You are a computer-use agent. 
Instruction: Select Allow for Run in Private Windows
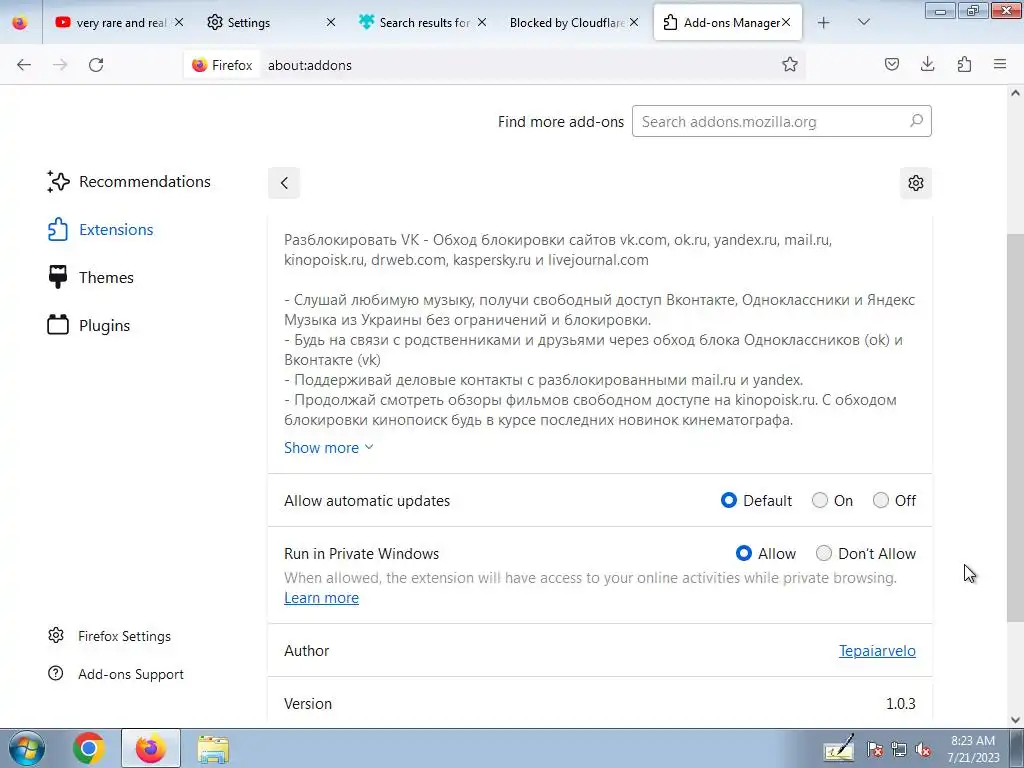pos(744,553)
